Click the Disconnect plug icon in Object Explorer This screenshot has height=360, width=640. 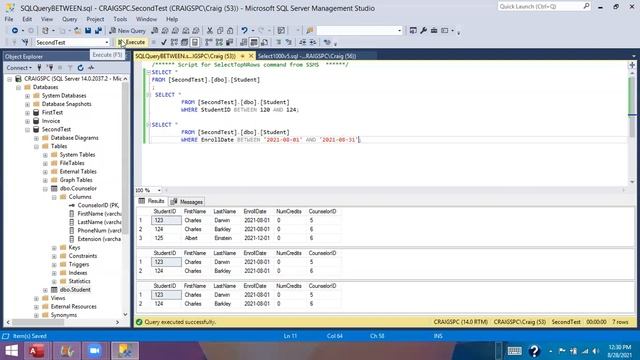(50, 68)
